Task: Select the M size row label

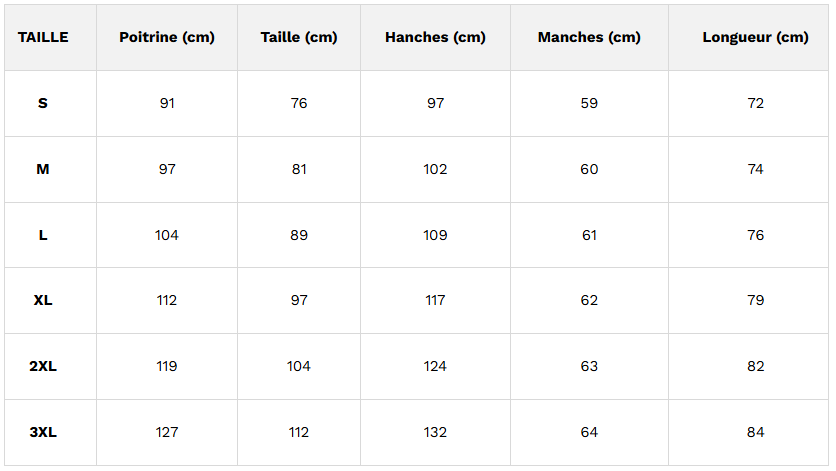Action: click(43, 169)
